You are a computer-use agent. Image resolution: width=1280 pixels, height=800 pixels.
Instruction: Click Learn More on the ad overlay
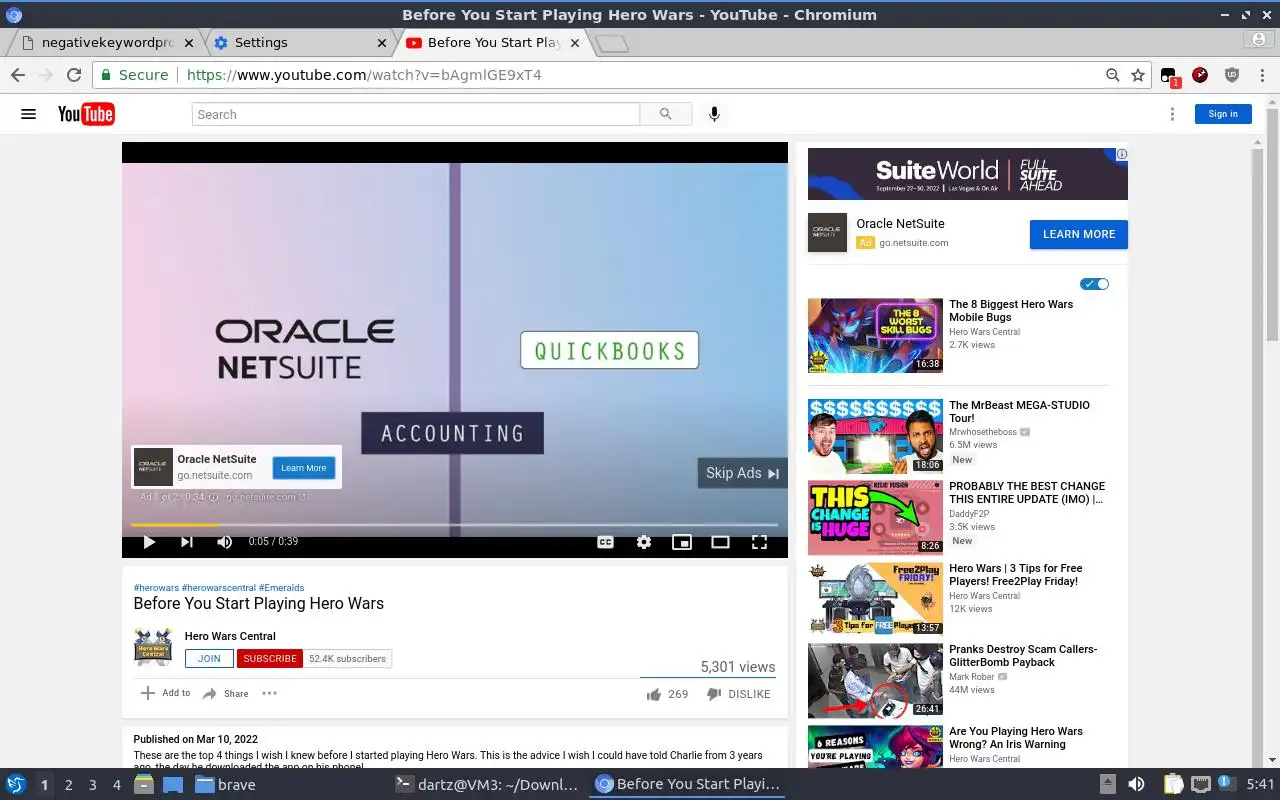(303, 468)
